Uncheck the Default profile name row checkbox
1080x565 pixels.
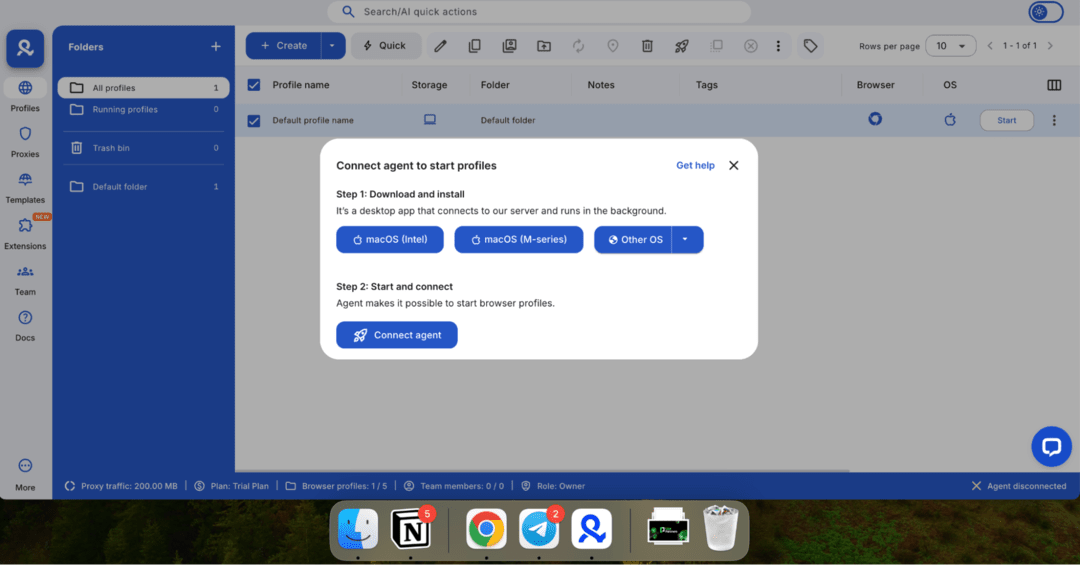pyautogui.click(x=254, y=121)
